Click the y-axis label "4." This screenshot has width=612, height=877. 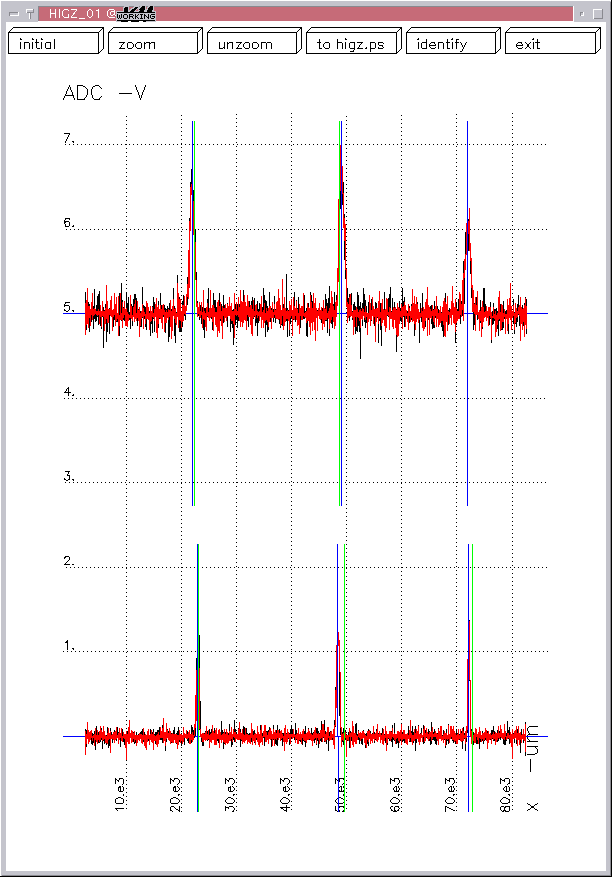pyautogui.click(x=69, y=392)
